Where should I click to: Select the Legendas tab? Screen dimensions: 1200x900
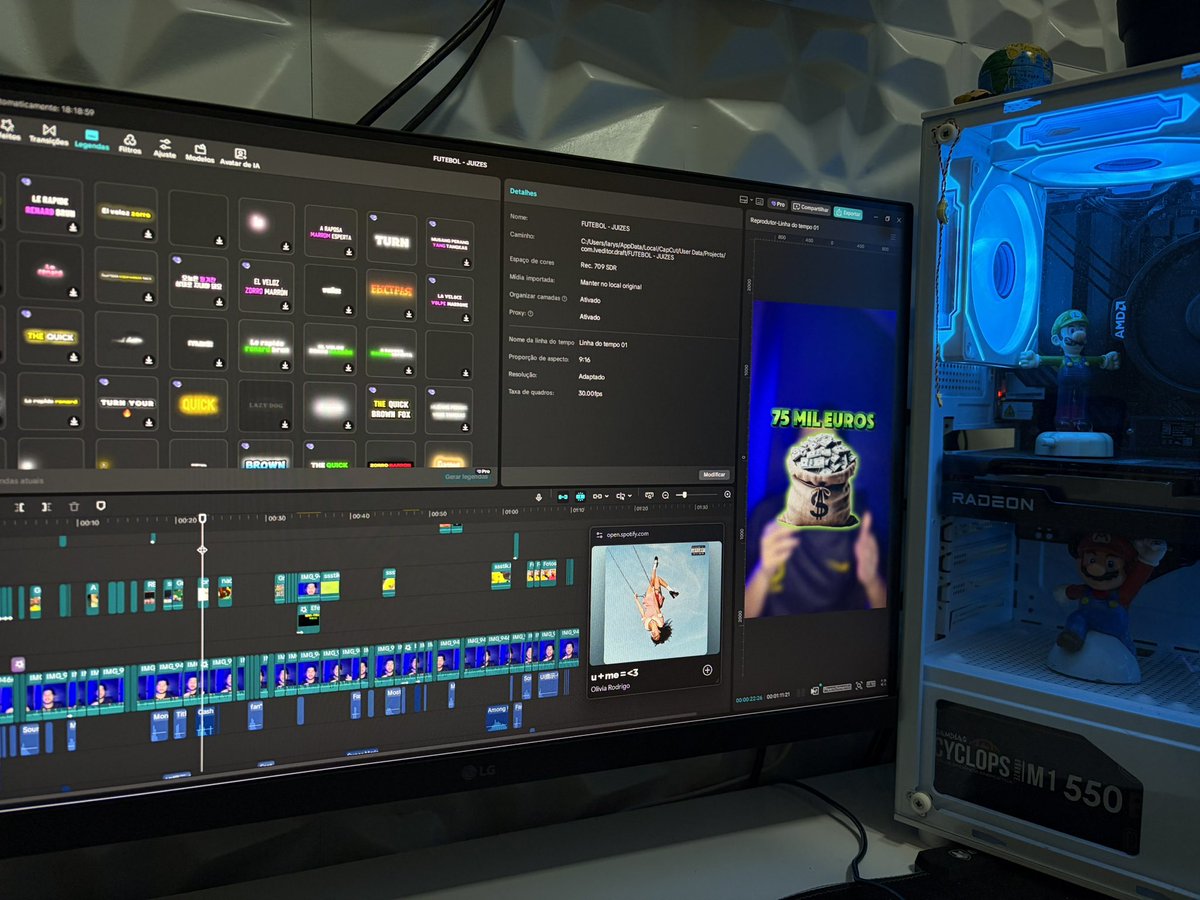click(91, 140)
